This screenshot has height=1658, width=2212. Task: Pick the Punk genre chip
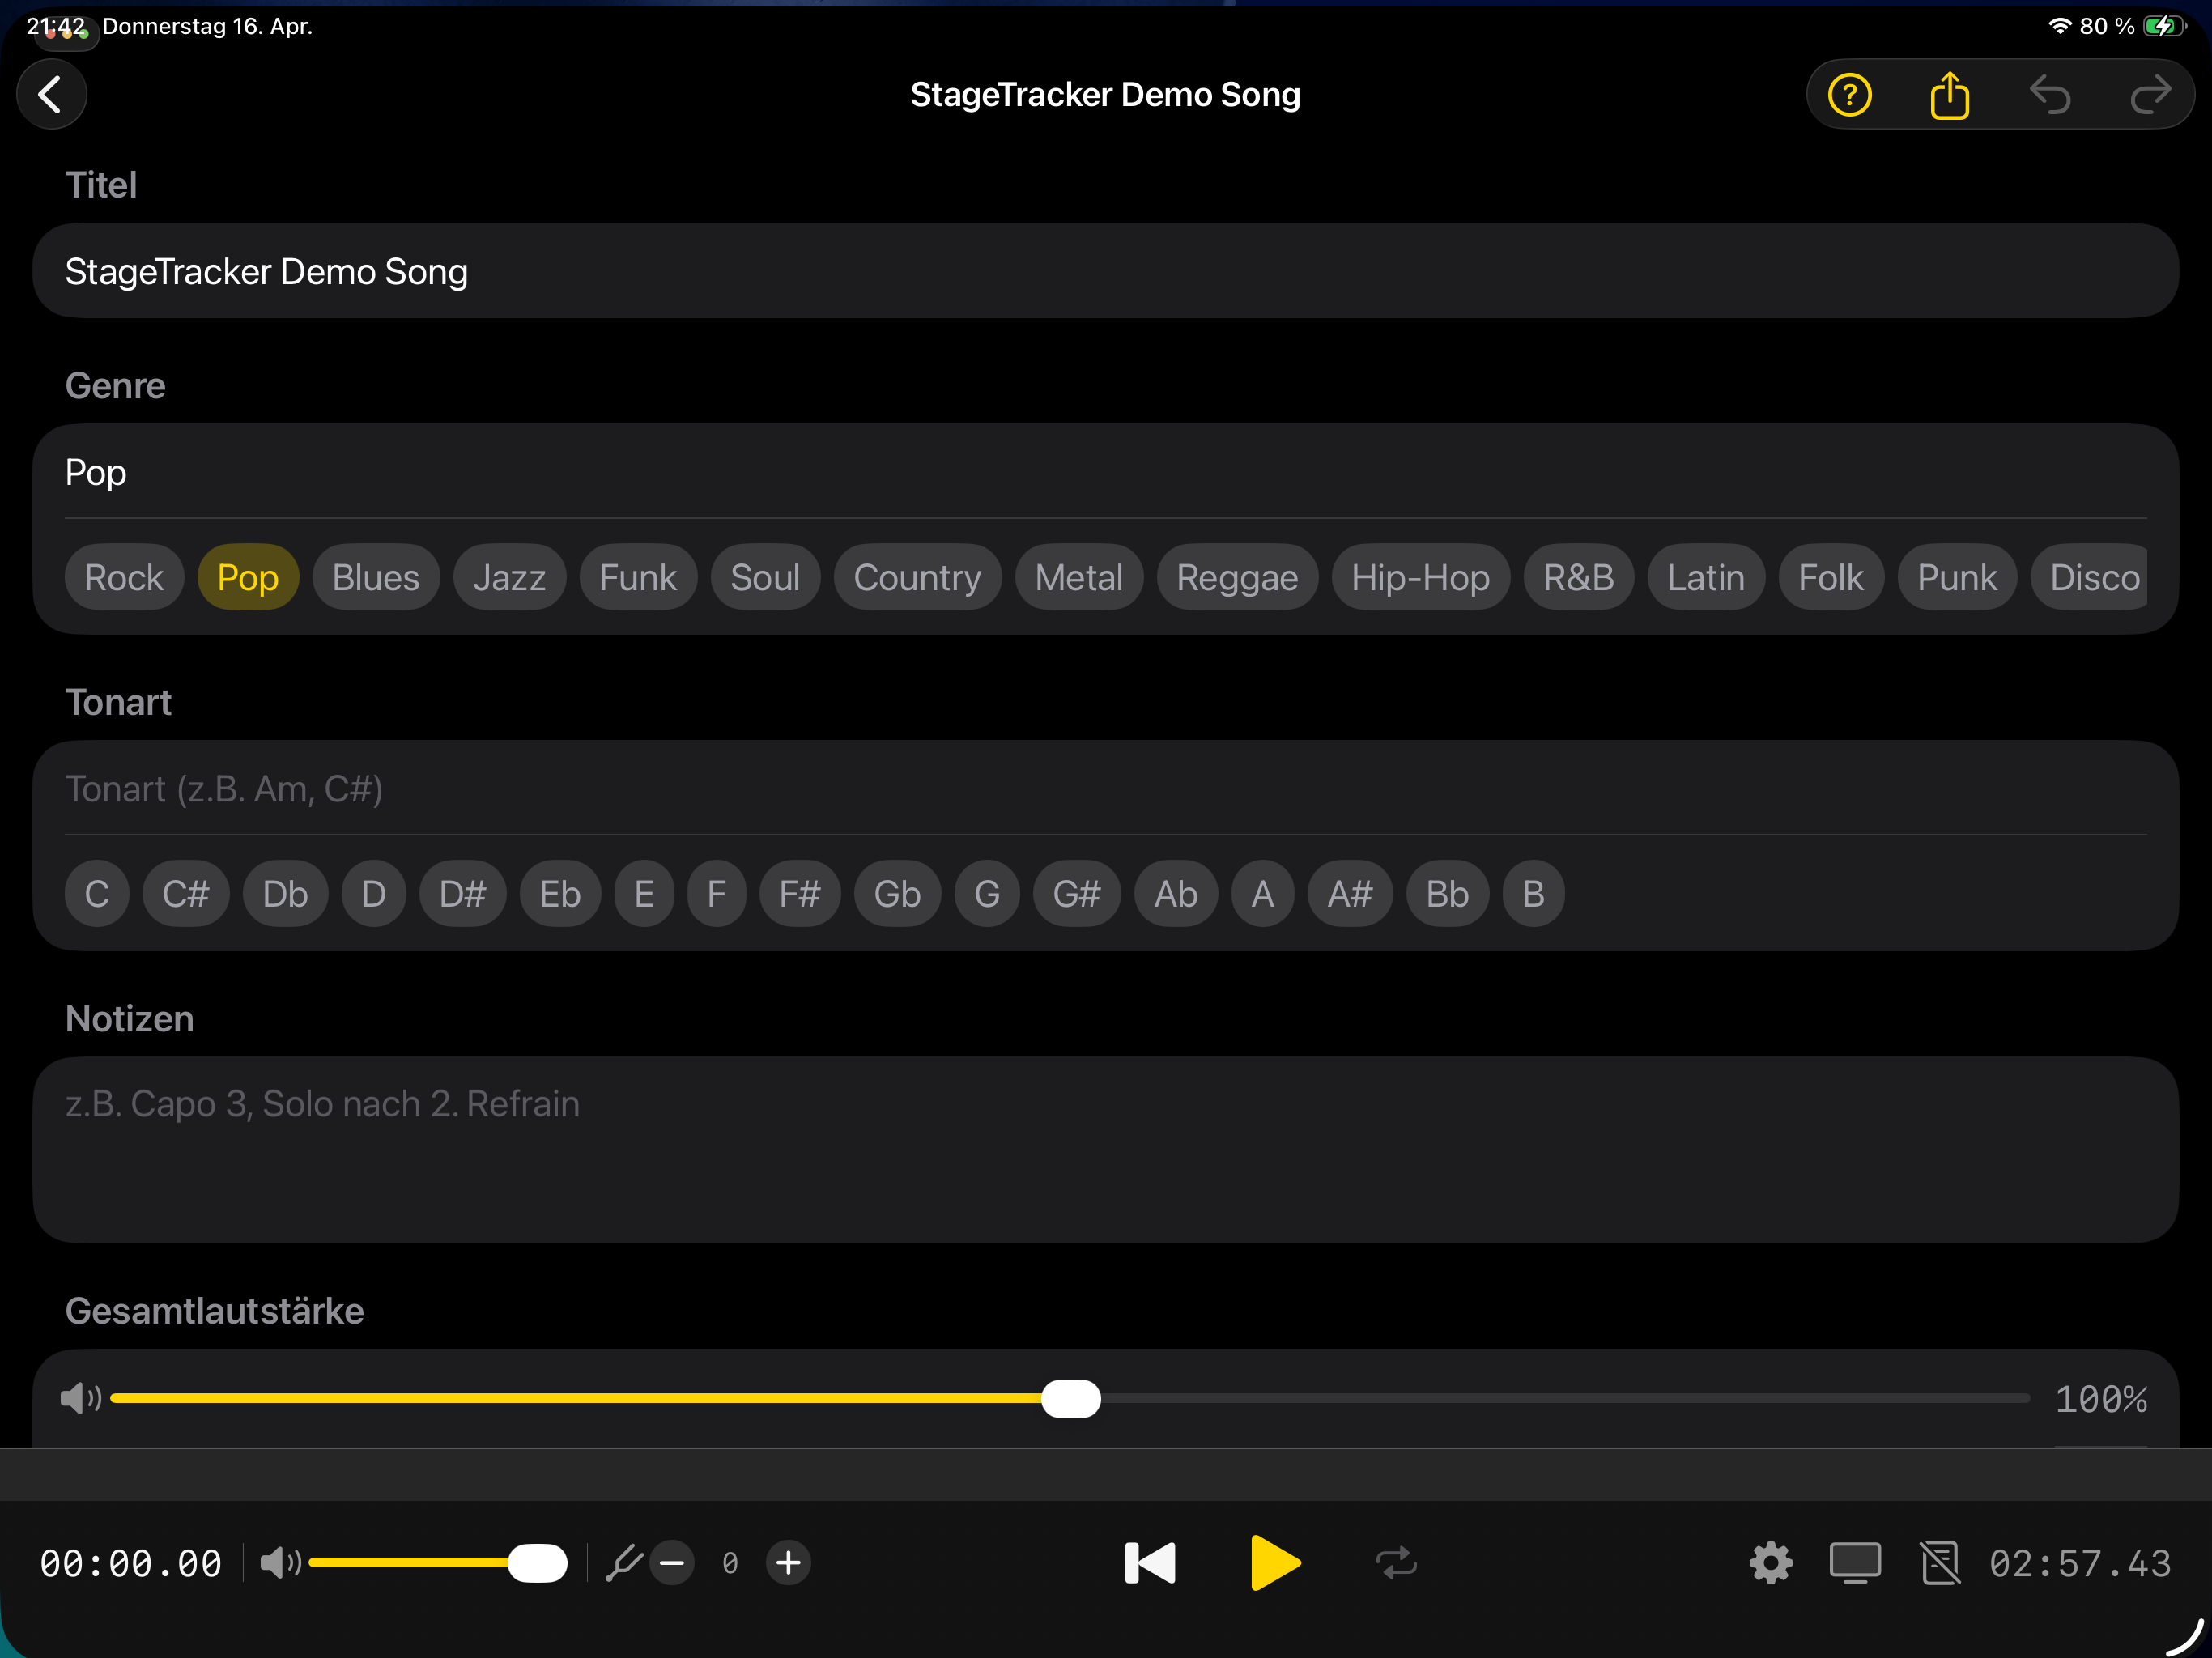click(1957, 577)
